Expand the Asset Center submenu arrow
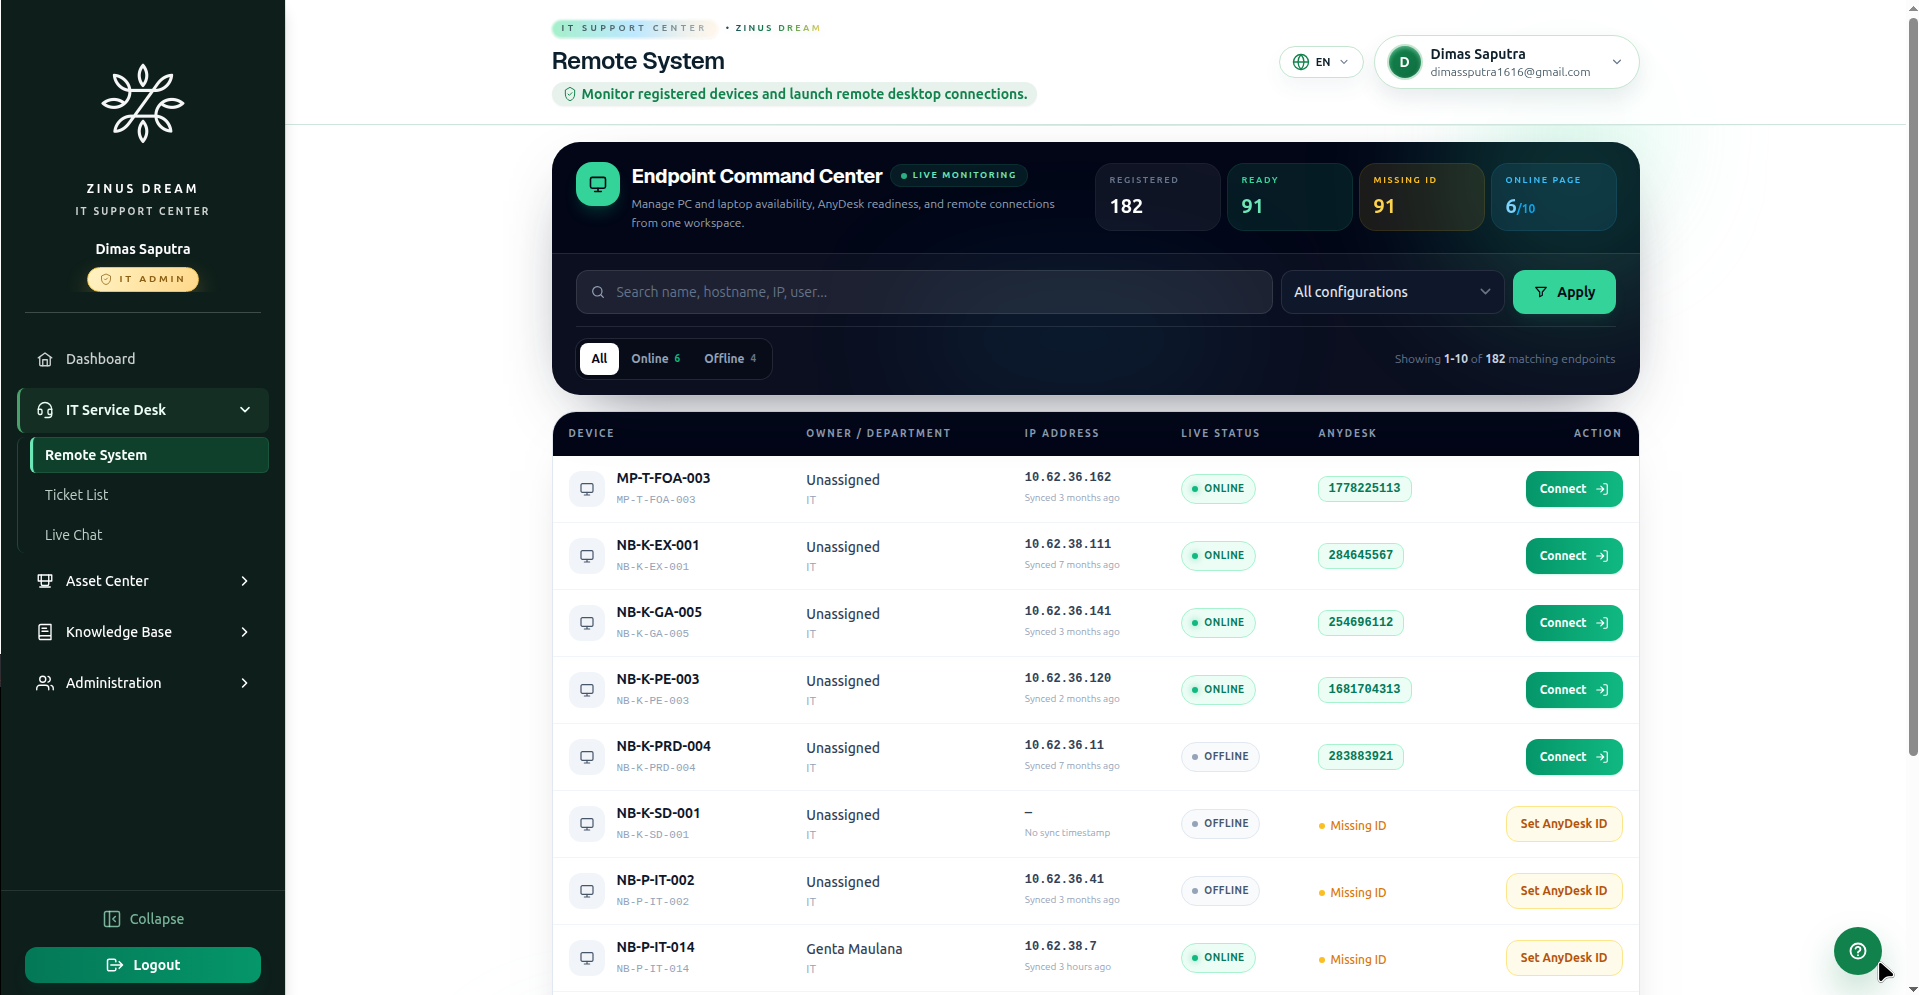The height and width of the screenshot is (995, 1919). point(245,581)
